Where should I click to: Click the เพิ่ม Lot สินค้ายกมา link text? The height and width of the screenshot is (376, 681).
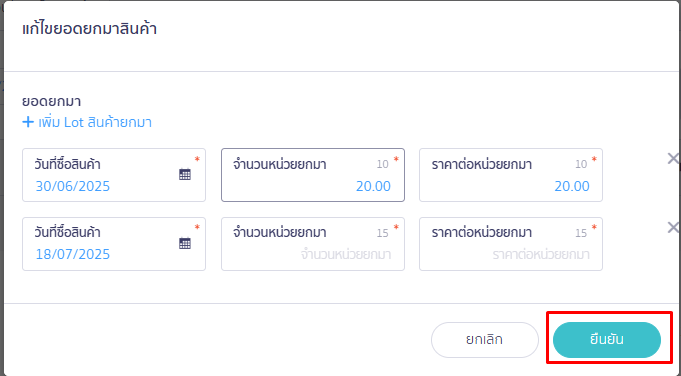[x=95, y=122]
